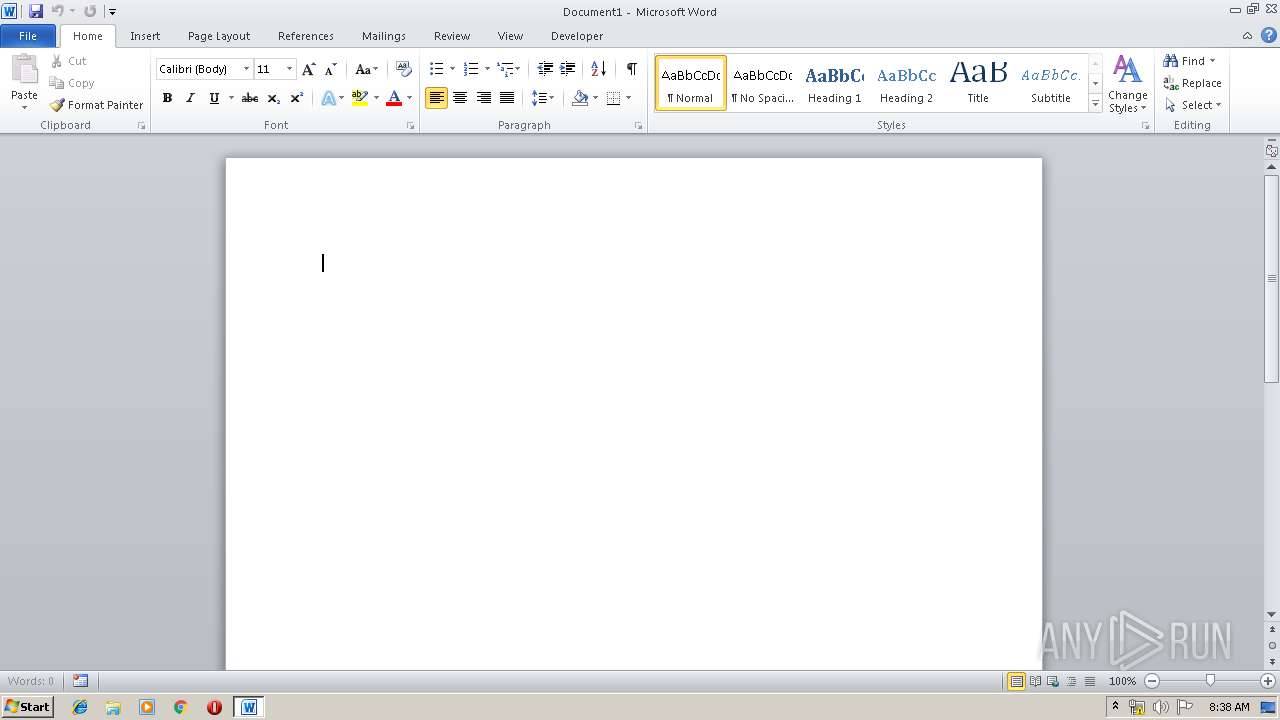
Task: Open the Font dialog launcher
Action: tap(411, 126)
